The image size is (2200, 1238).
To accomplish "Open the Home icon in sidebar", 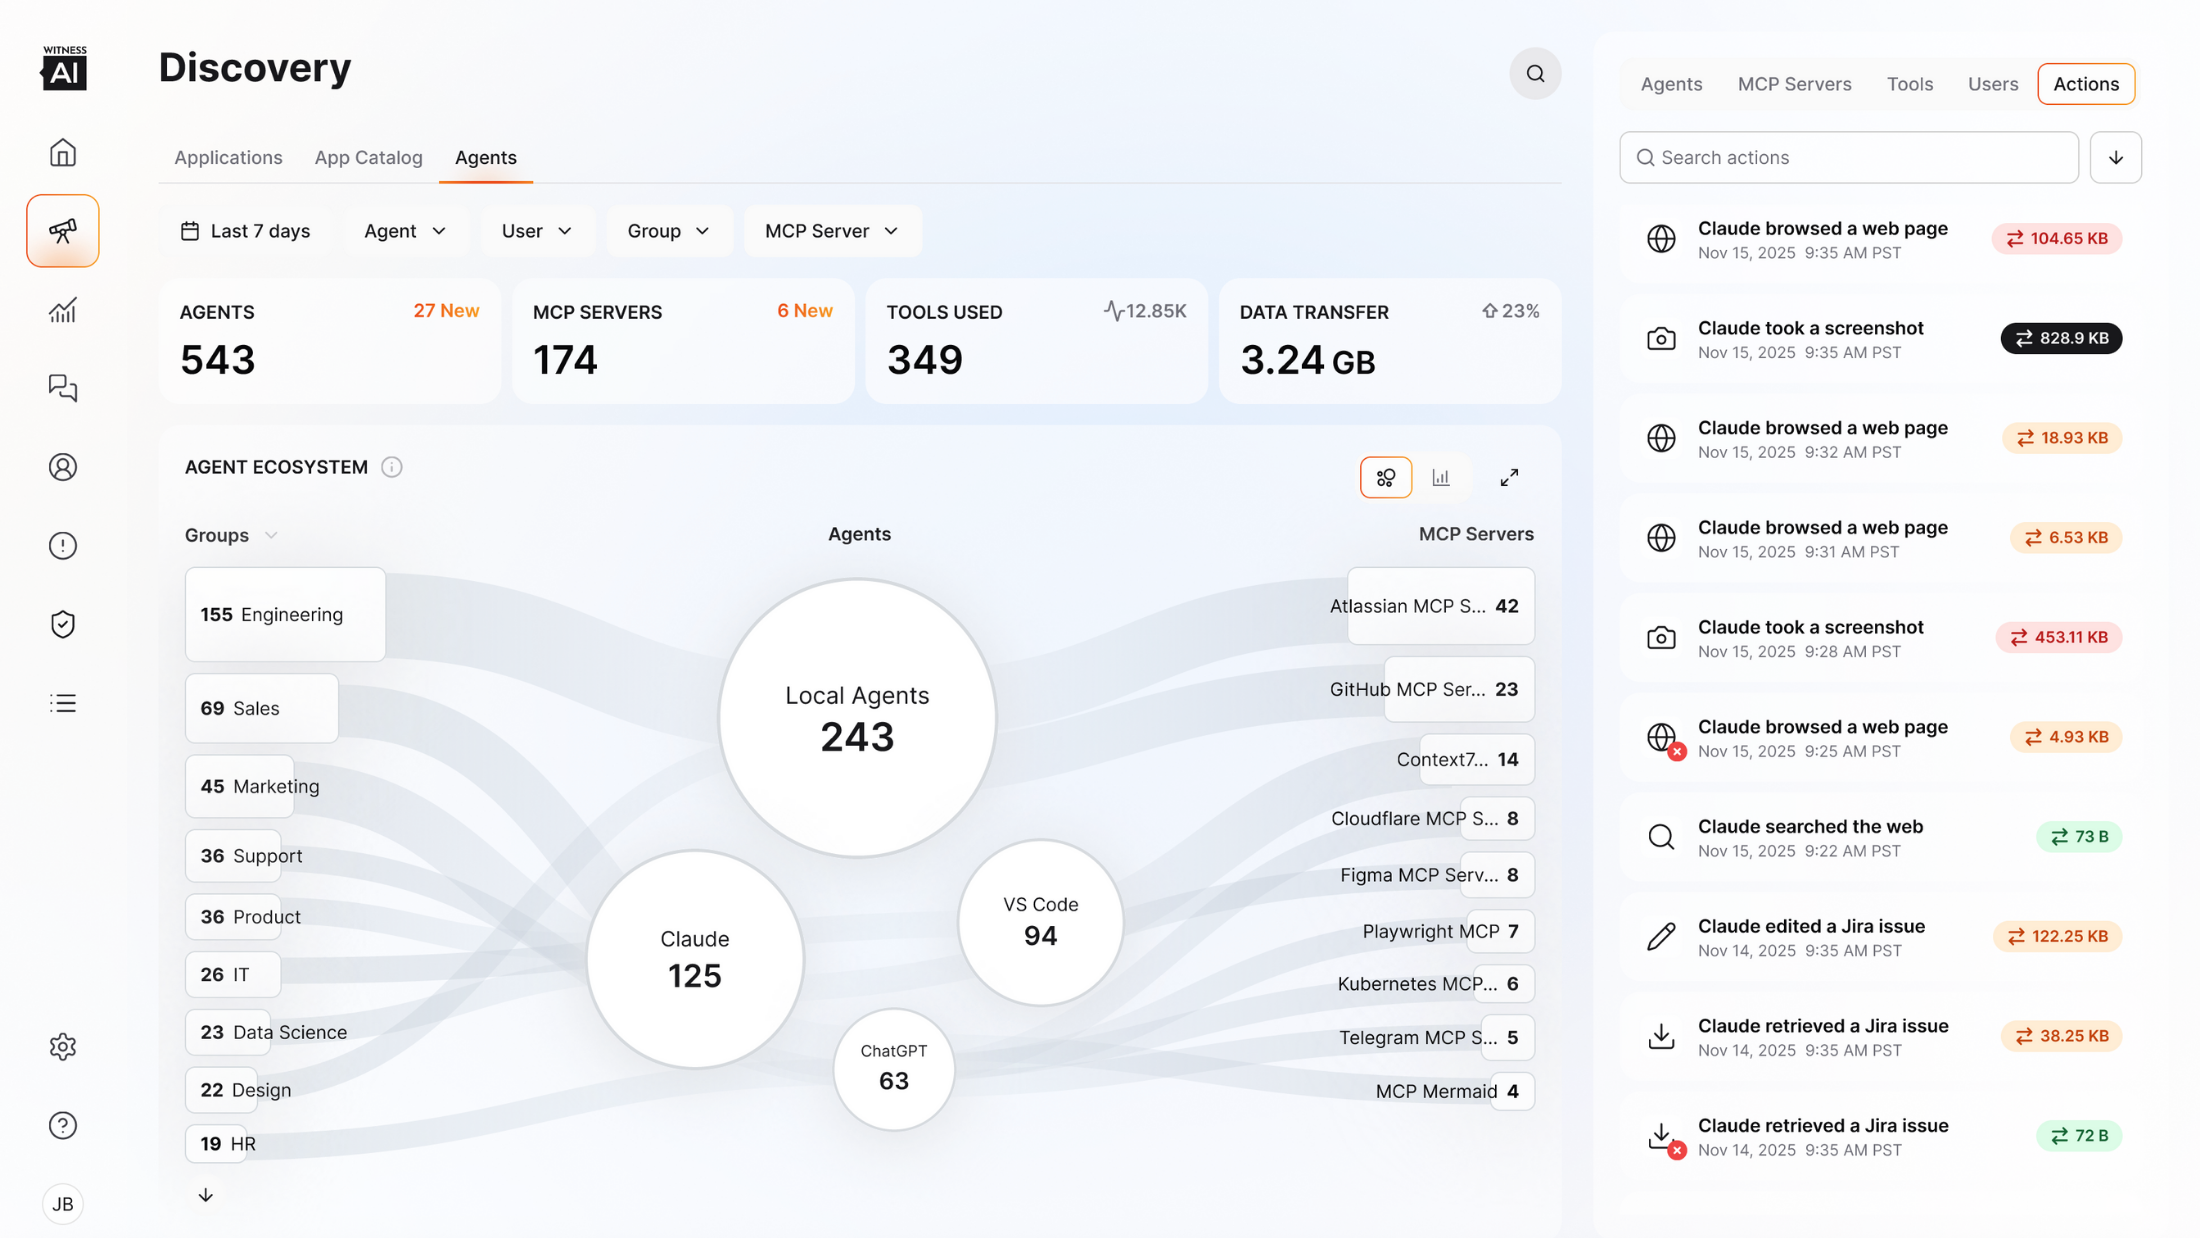I will (63, 152).
